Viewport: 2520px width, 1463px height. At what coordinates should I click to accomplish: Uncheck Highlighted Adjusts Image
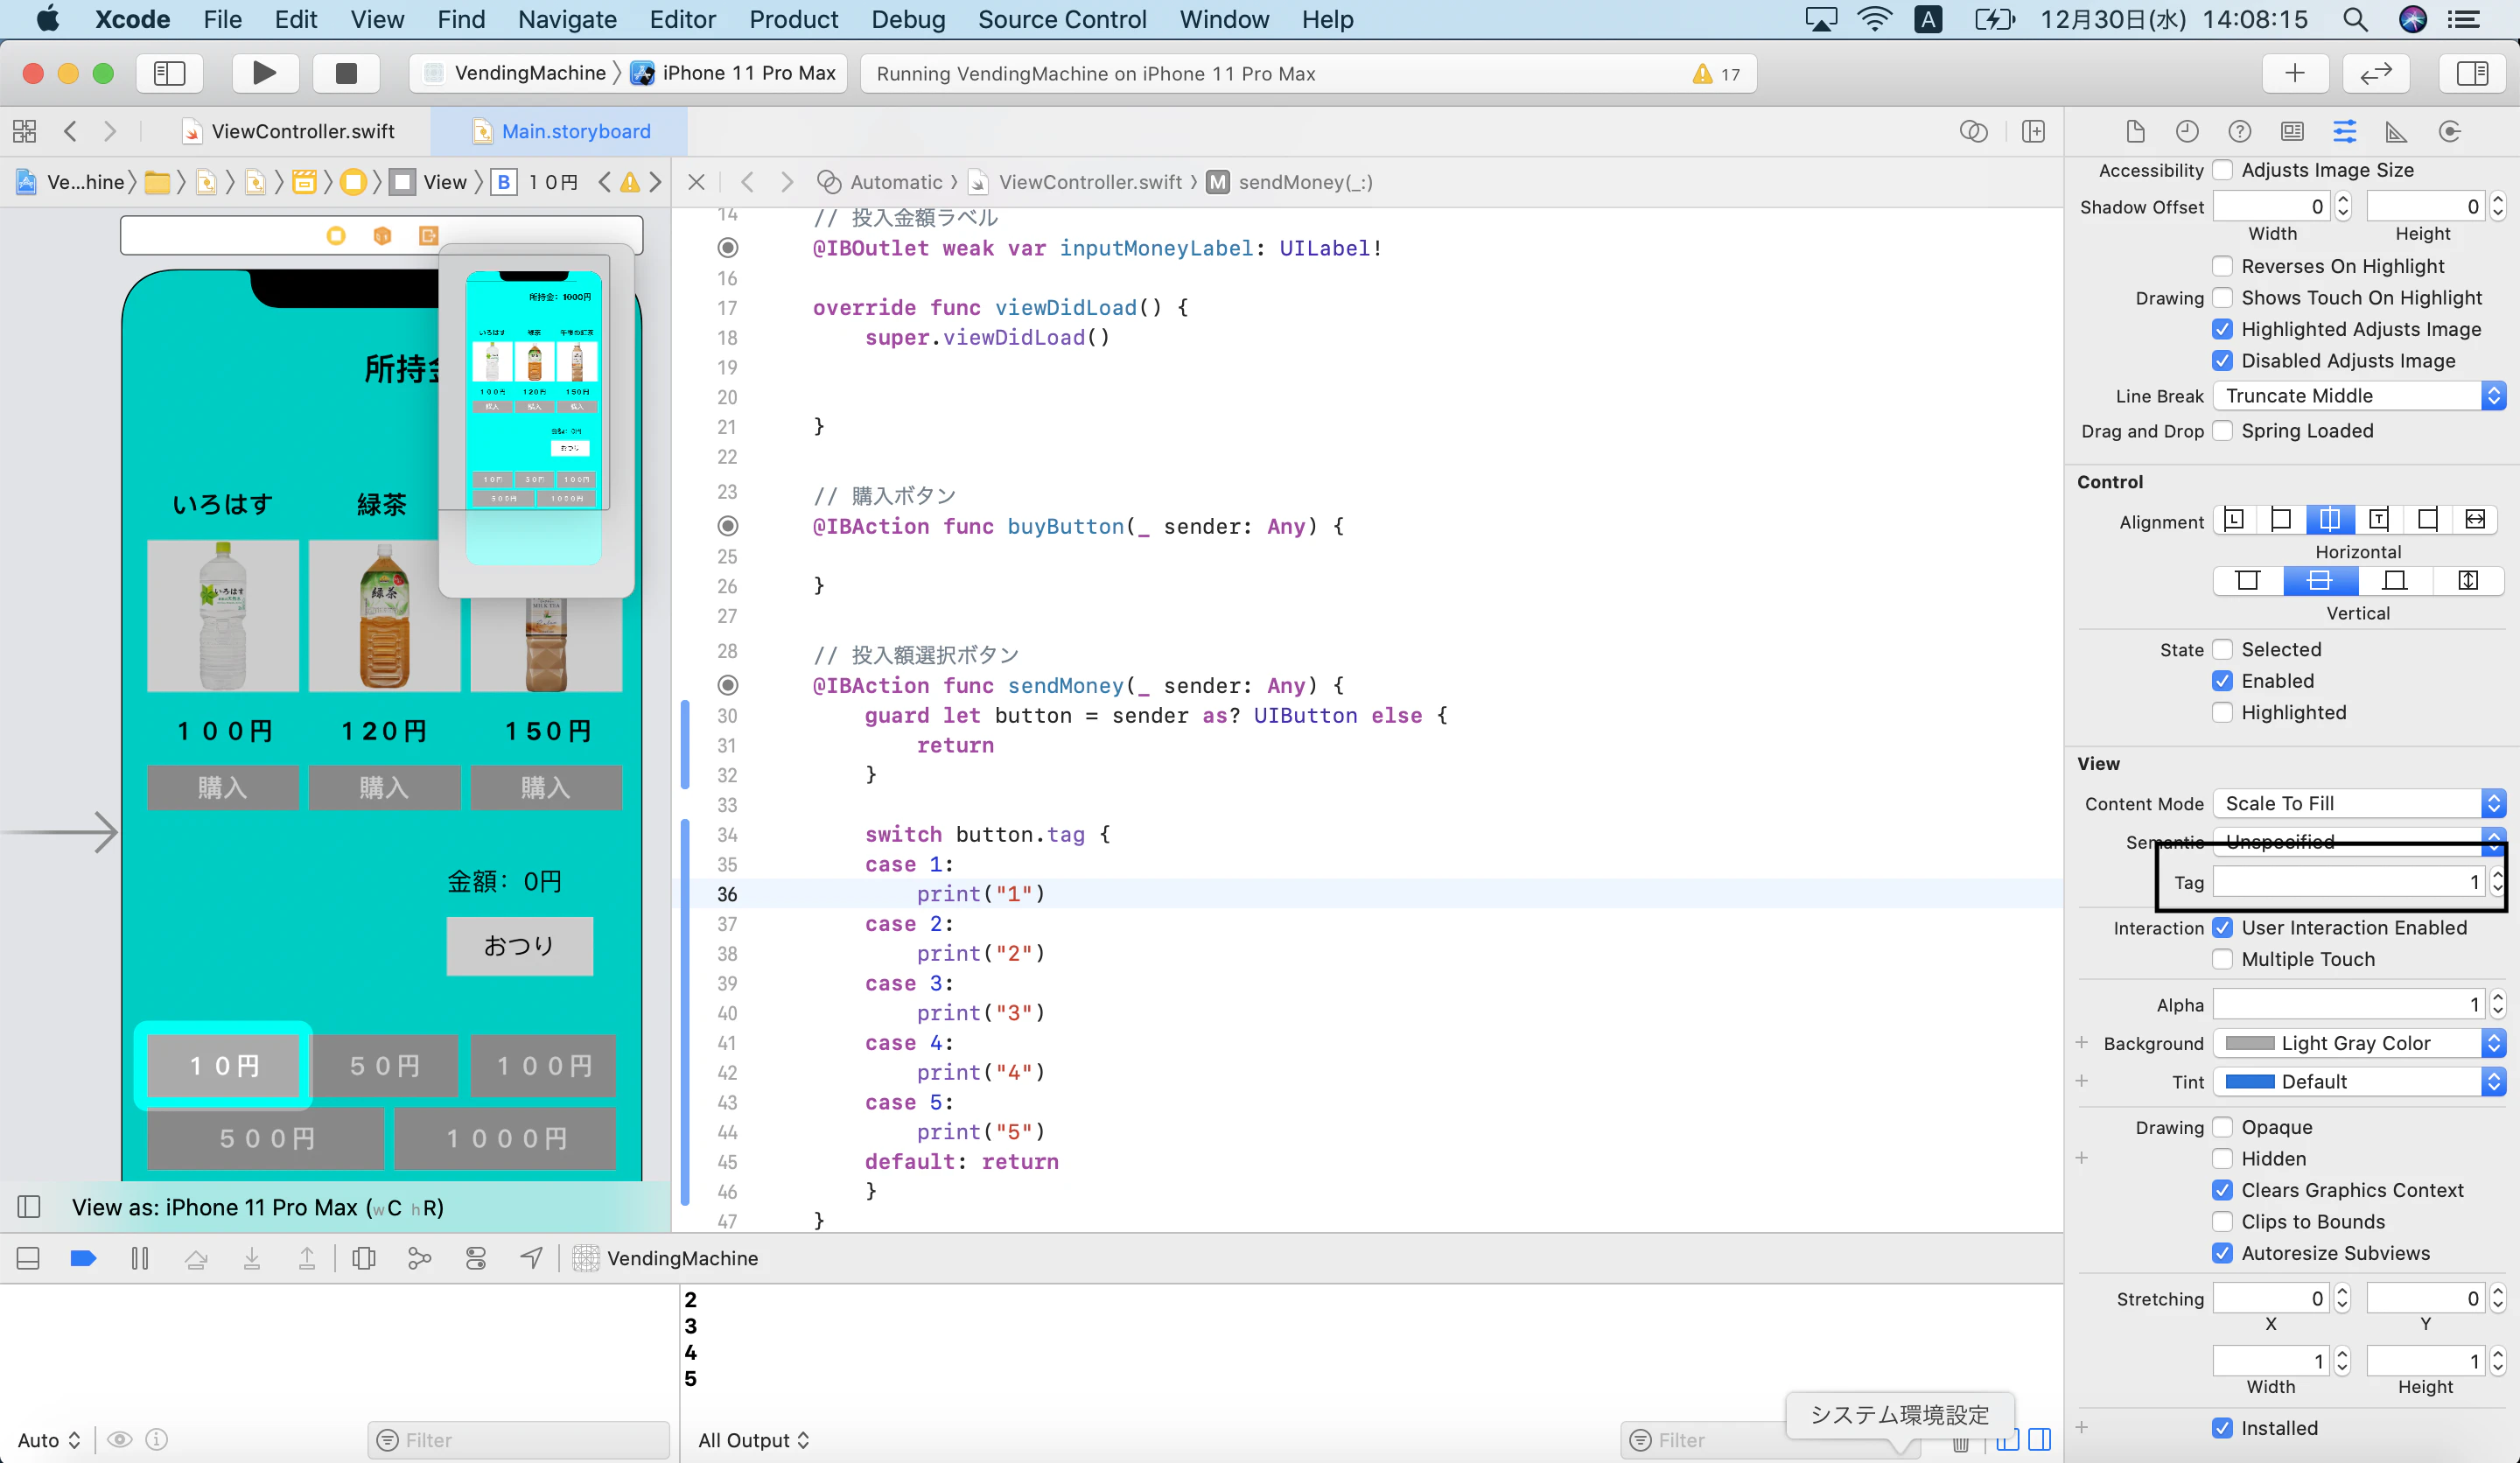point(2222,329)
